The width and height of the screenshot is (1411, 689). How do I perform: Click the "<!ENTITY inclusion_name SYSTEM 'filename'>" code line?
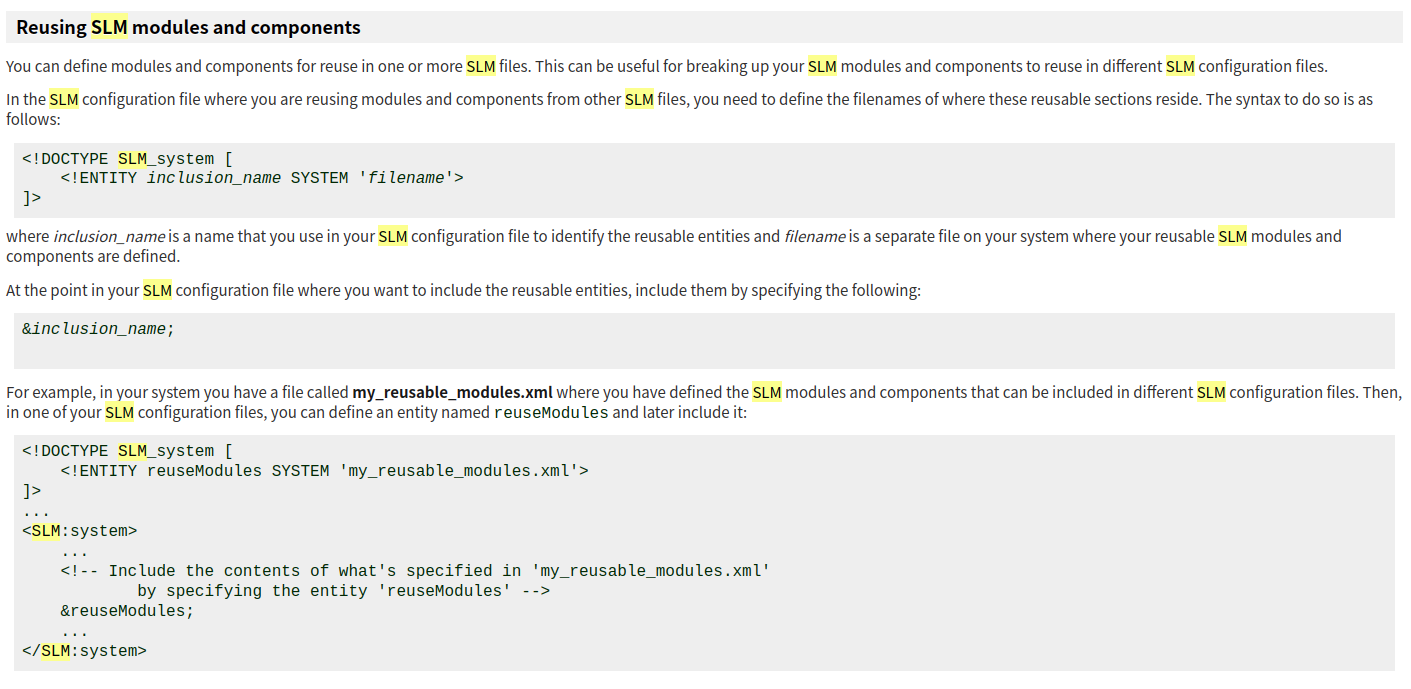pos(261,178)
